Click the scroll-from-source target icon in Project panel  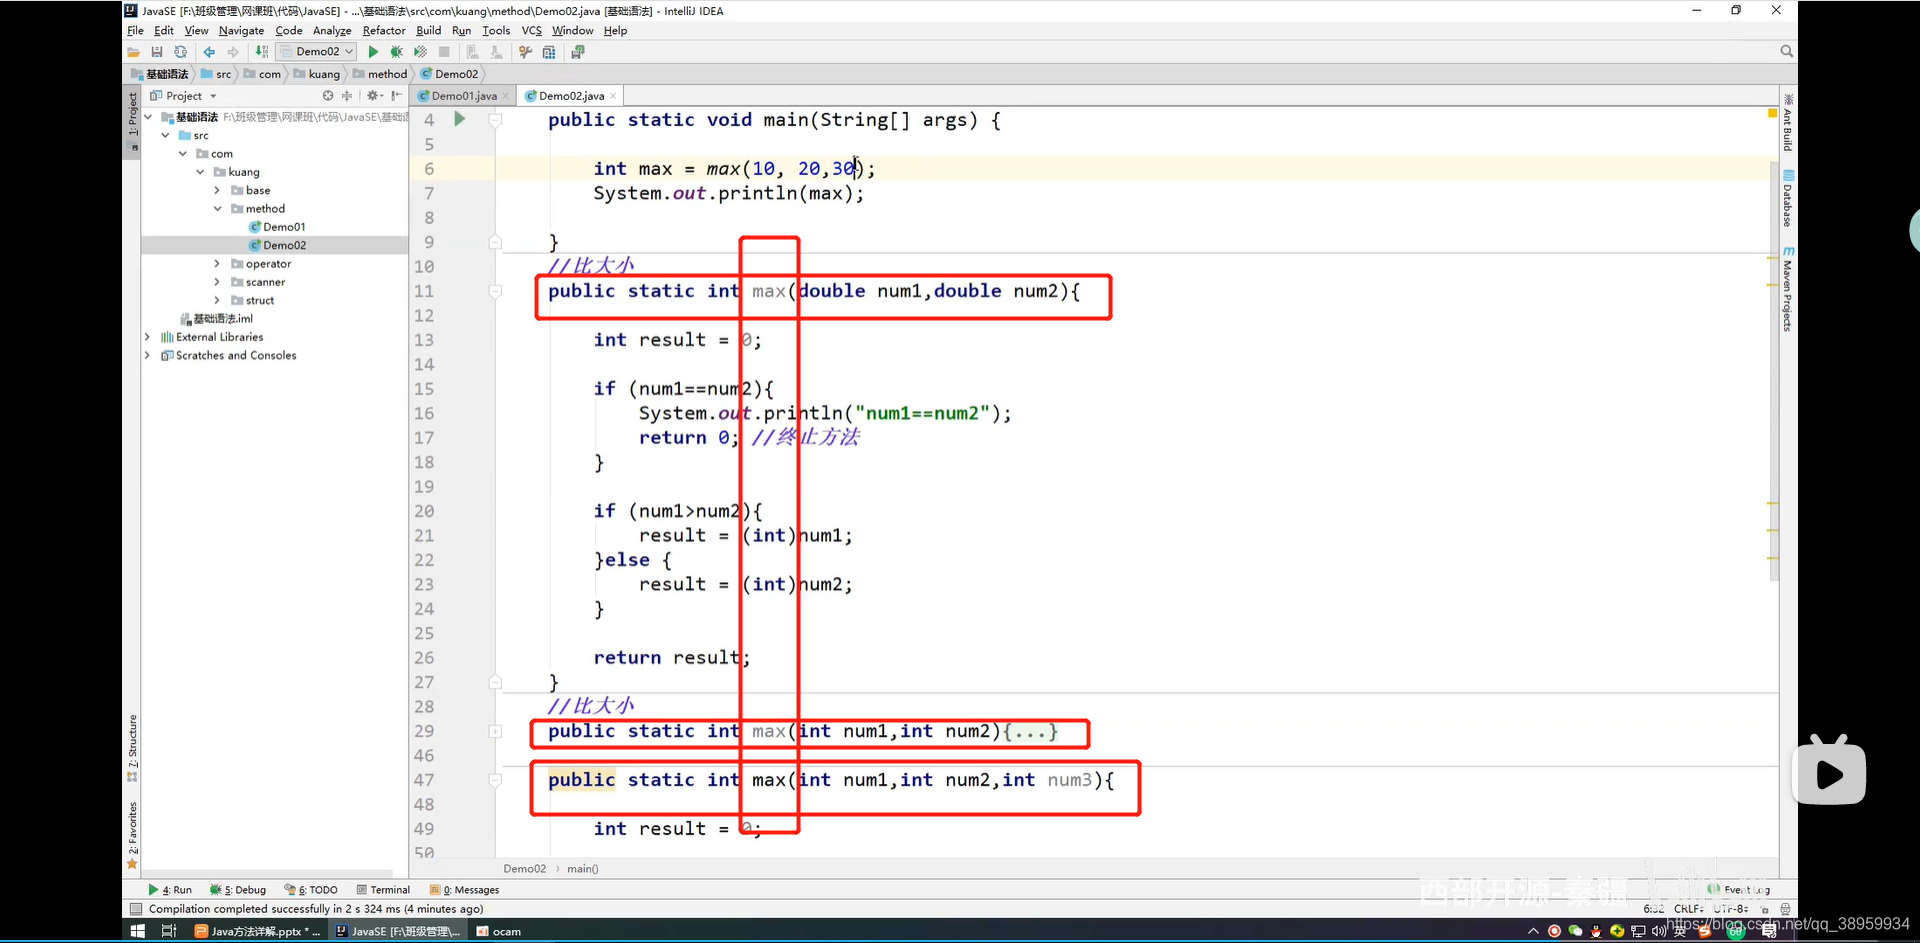328,96
